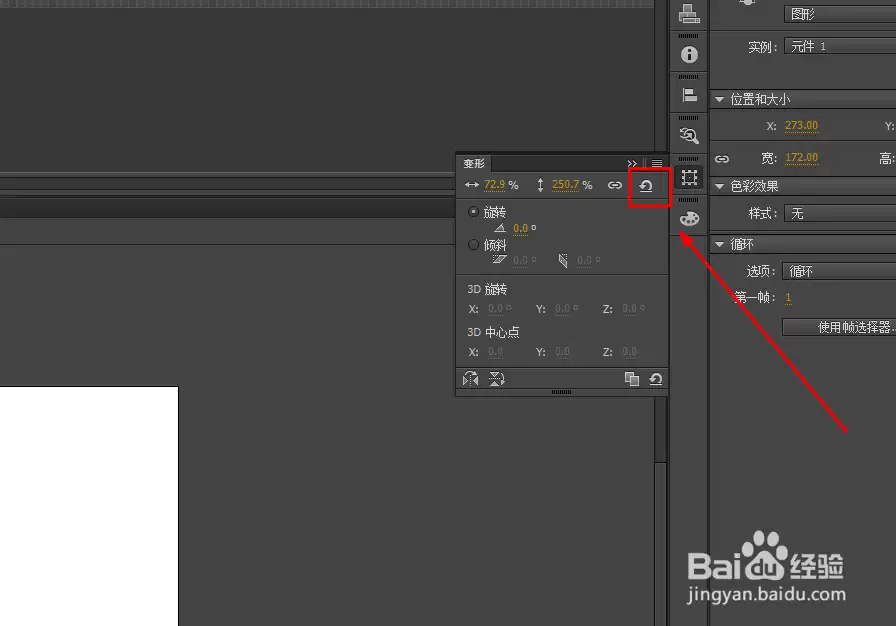This screenshot has height=626, width=896.
Task: Click the remove transform icon at panel bottom
Action: pos(656,379)
